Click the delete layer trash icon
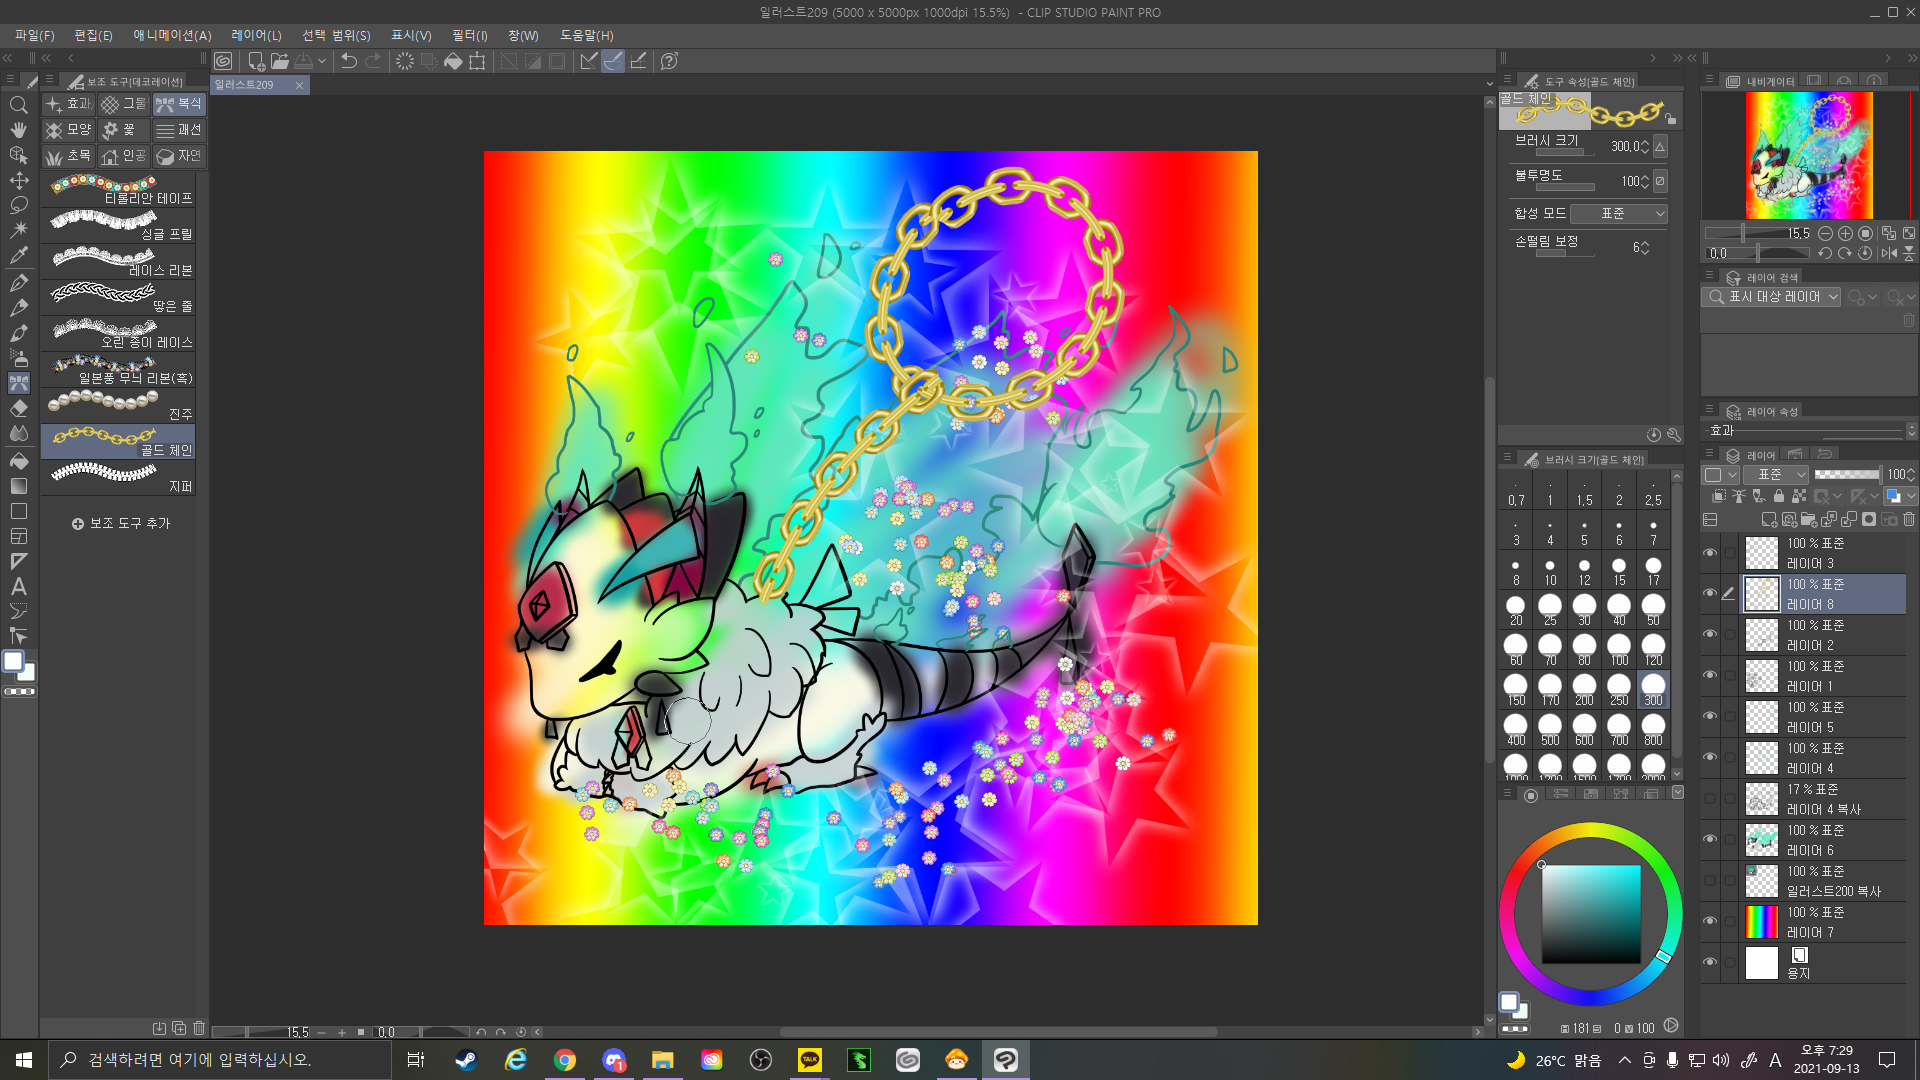 click(1909, 520)
